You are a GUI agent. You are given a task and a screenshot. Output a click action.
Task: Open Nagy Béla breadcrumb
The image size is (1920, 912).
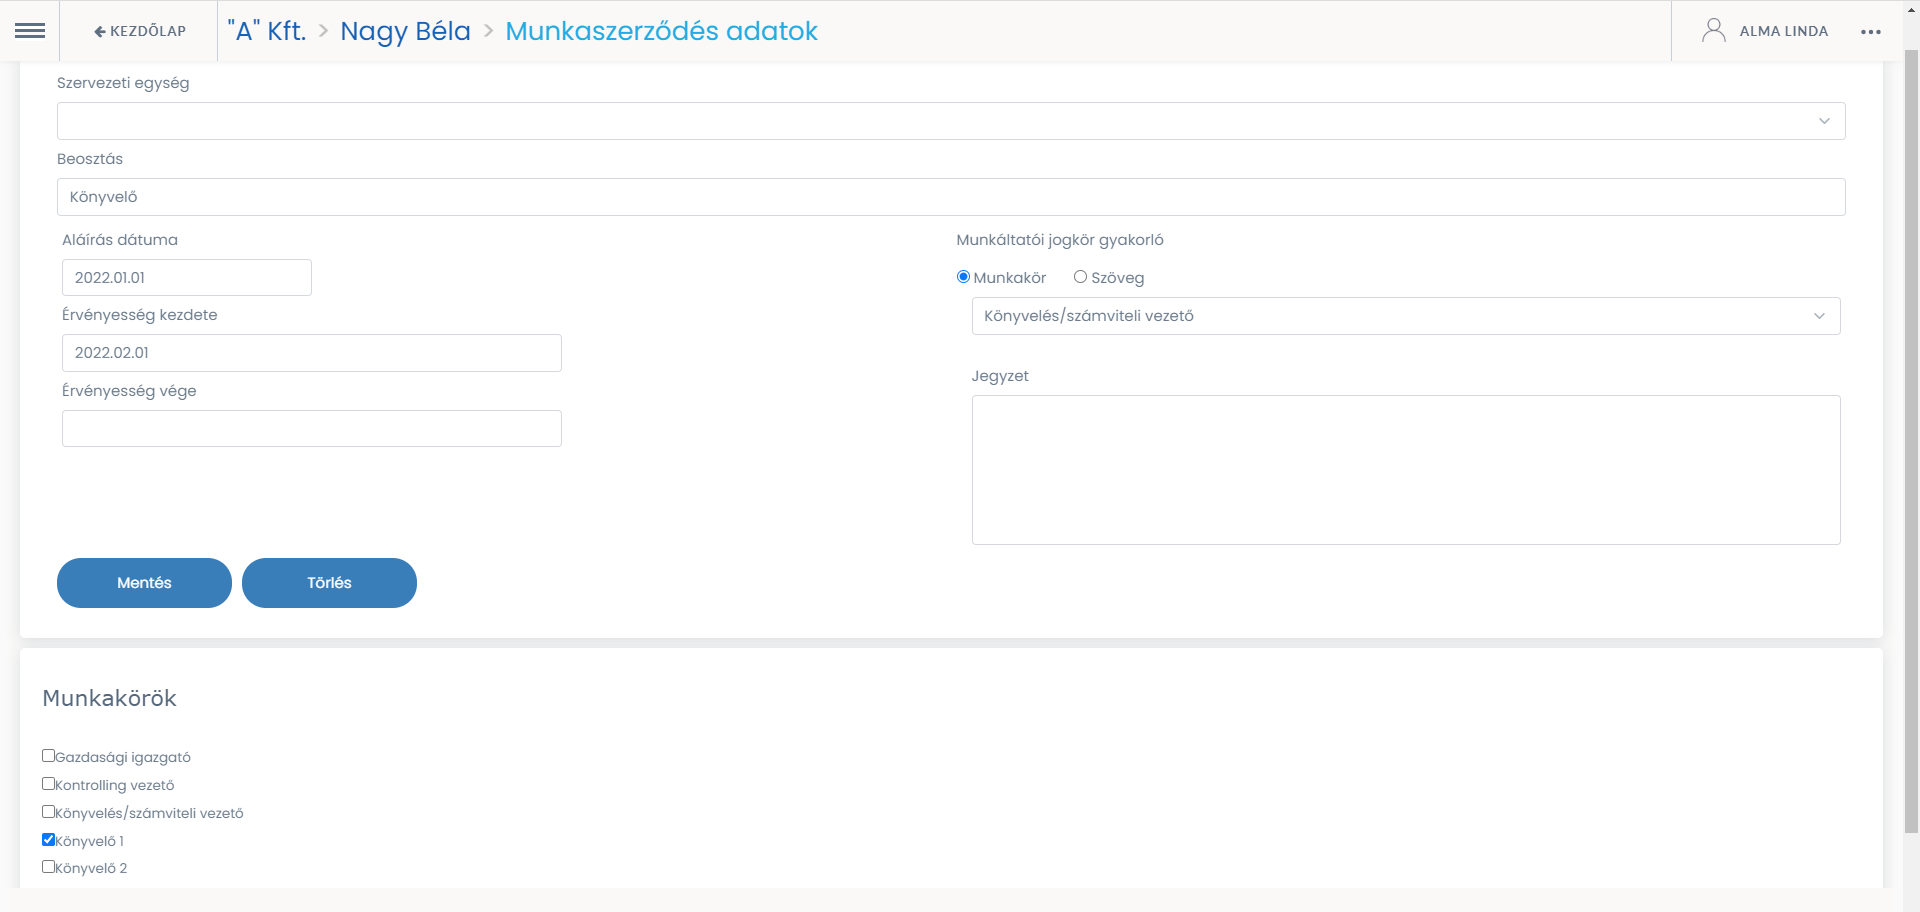(405, 31)
